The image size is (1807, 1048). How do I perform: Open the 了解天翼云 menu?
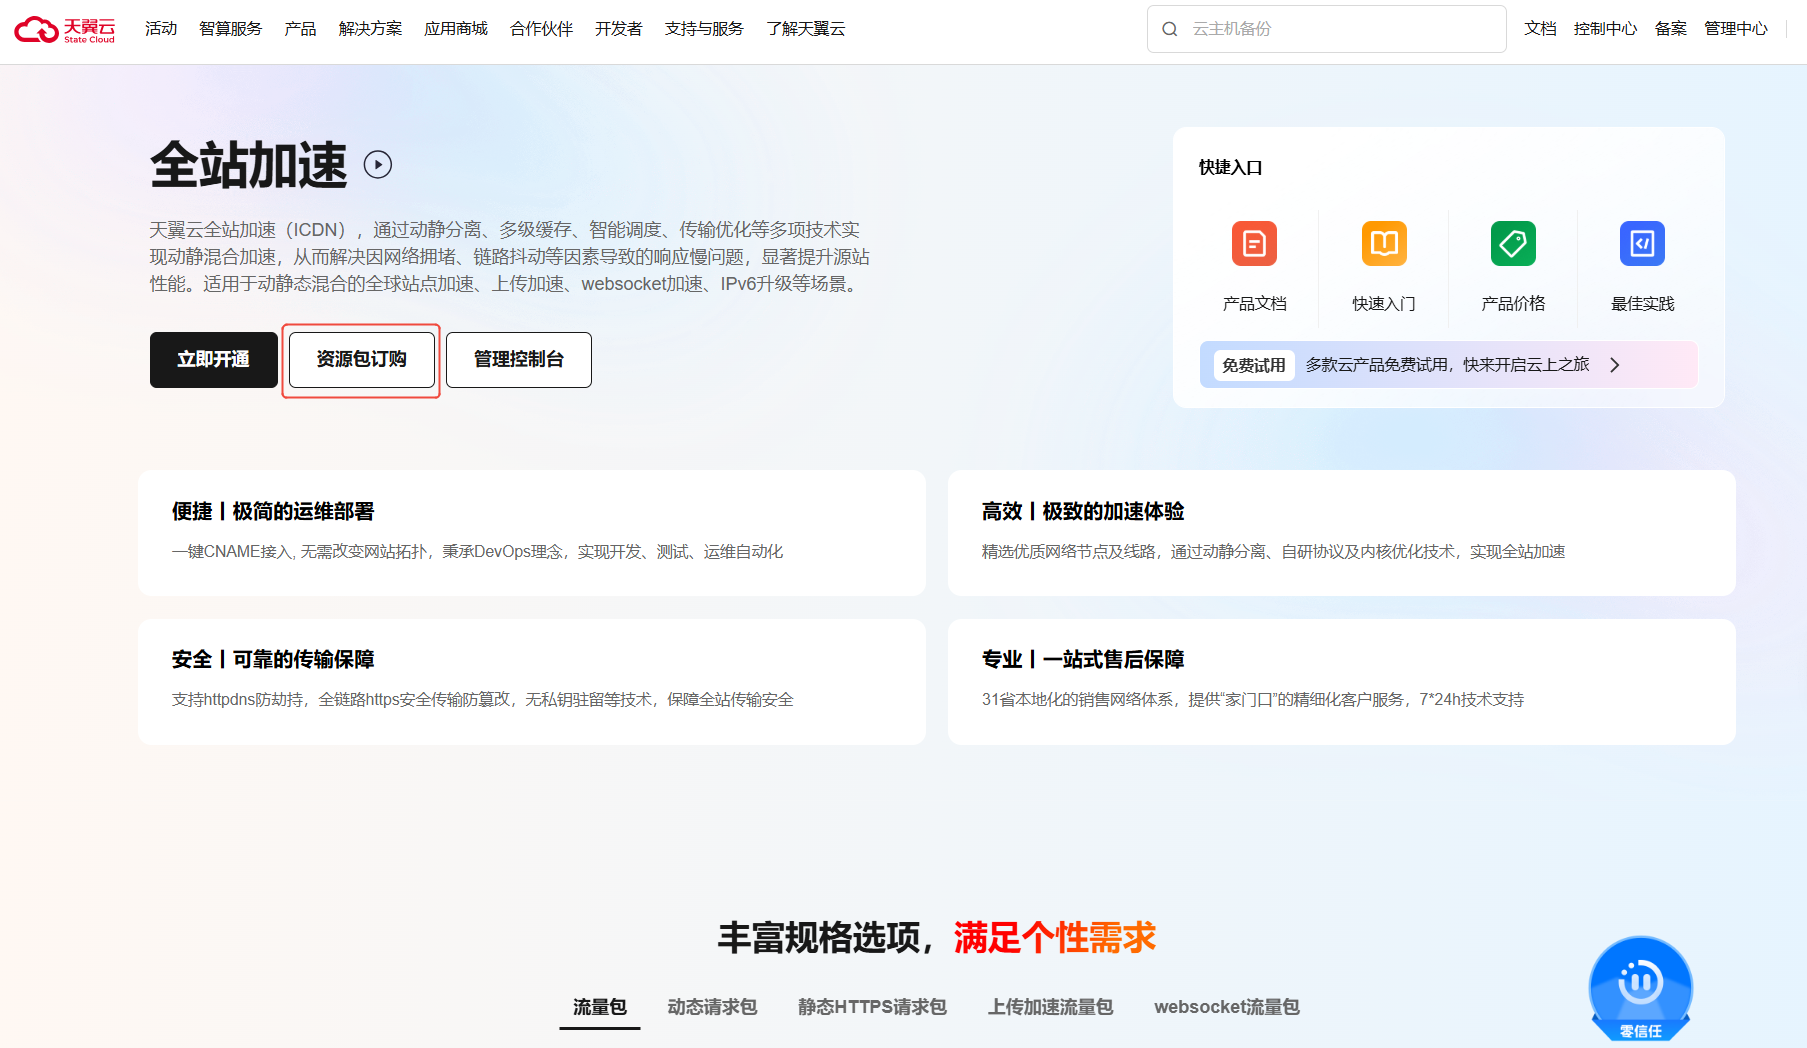806,29
